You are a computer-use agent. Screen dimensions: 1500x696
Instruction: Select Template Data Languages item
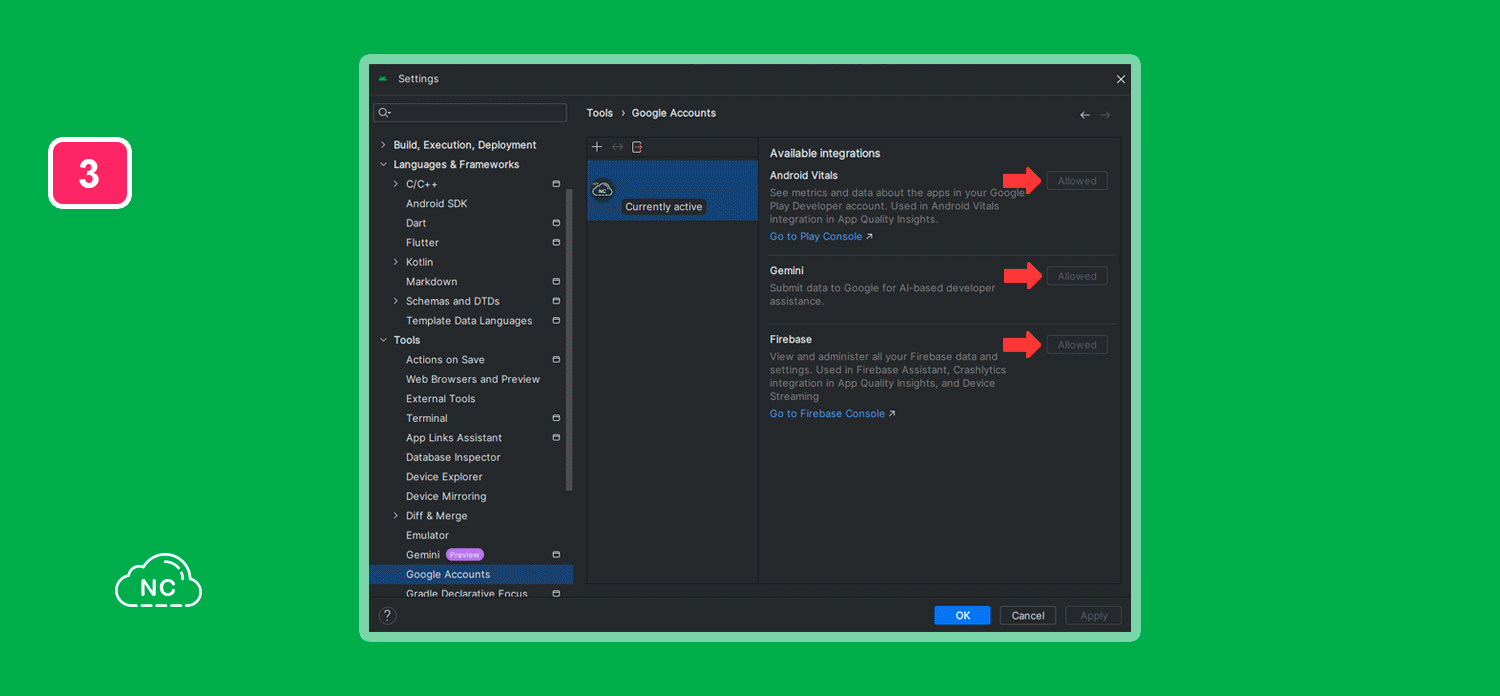point(469,321)
